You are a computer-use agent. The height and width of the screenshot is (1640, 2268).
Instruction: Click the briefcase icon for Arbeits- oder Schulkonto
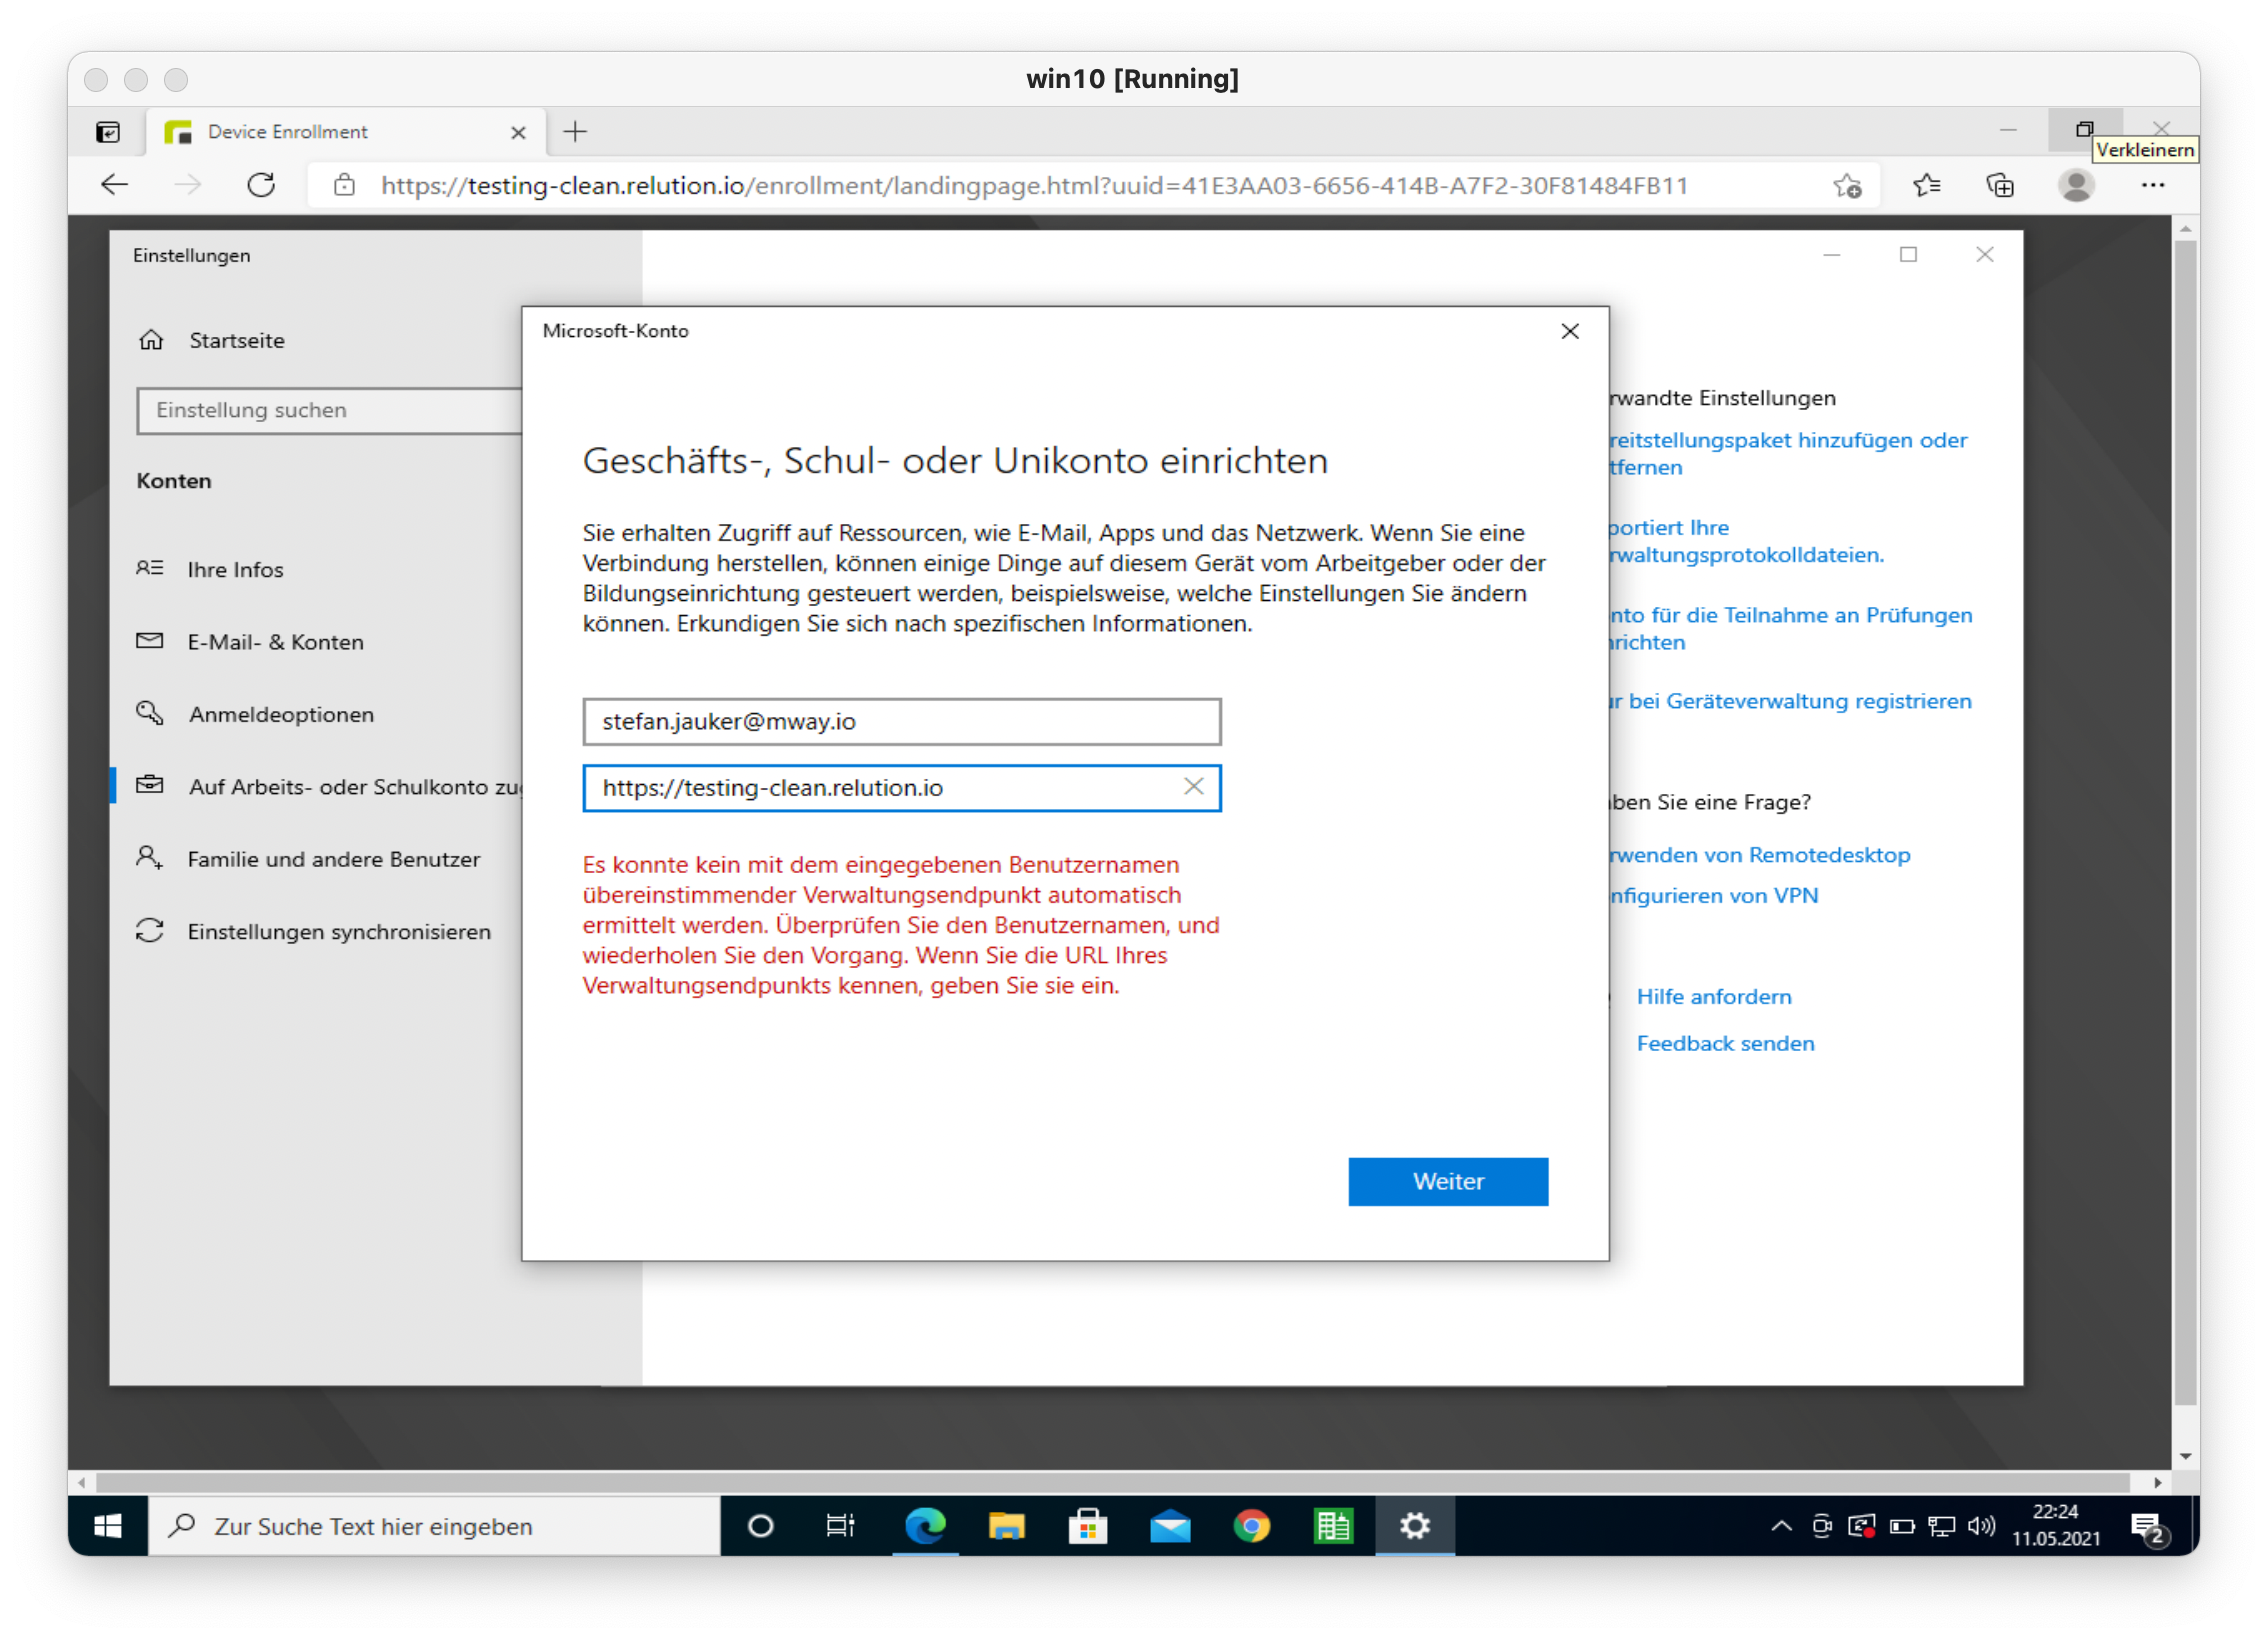150,785
